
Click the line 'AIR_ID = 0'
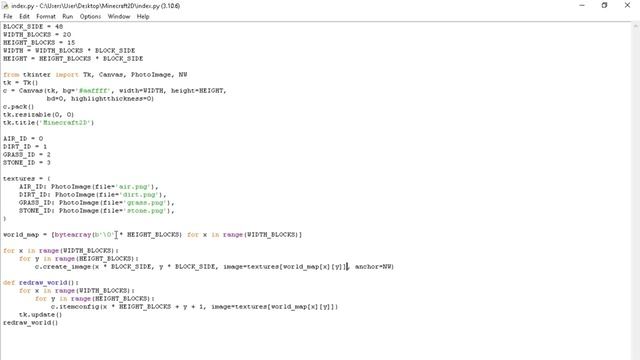(23, 139)
